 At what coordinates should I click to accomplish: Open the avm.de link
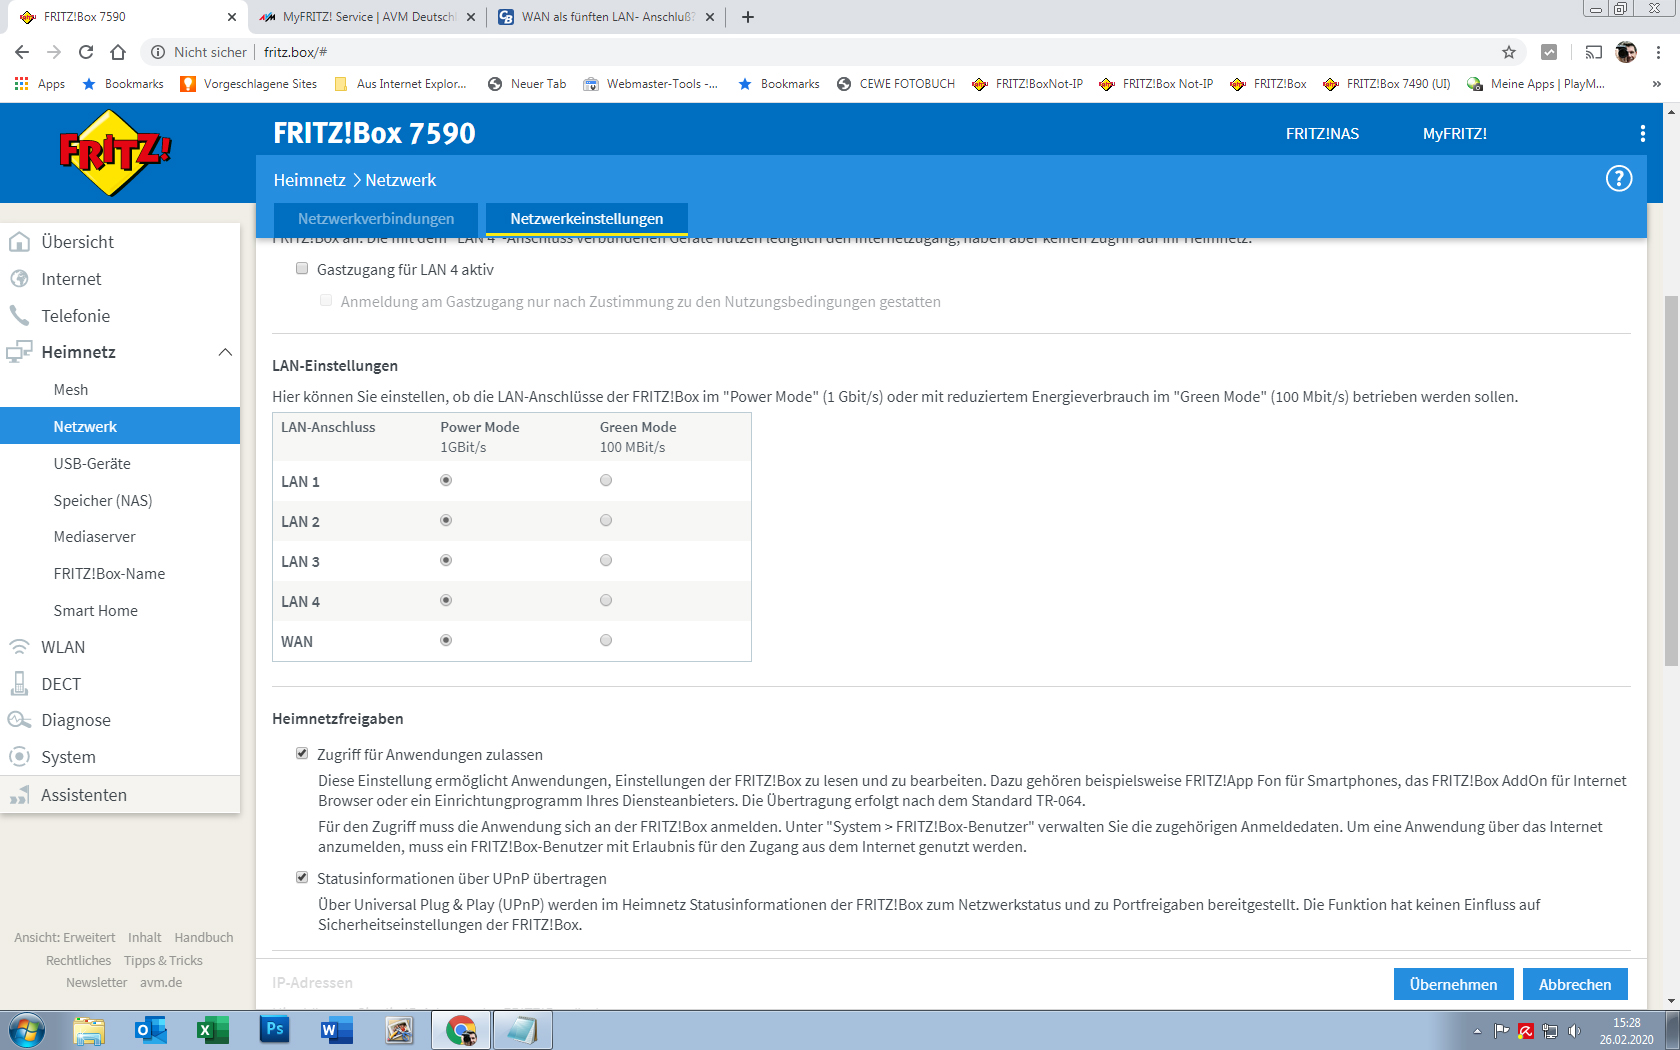tap(161, 982)
